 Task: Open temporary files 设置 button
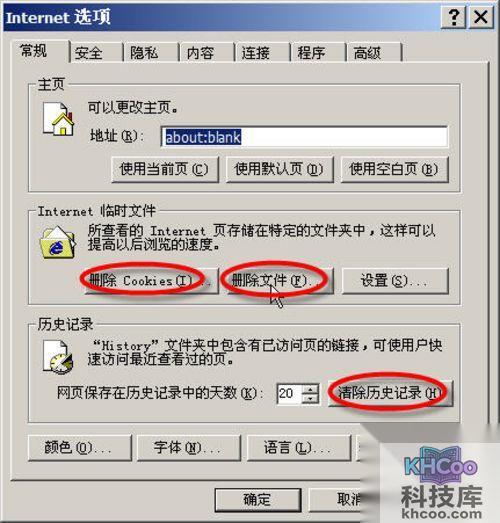coord(395,281)
